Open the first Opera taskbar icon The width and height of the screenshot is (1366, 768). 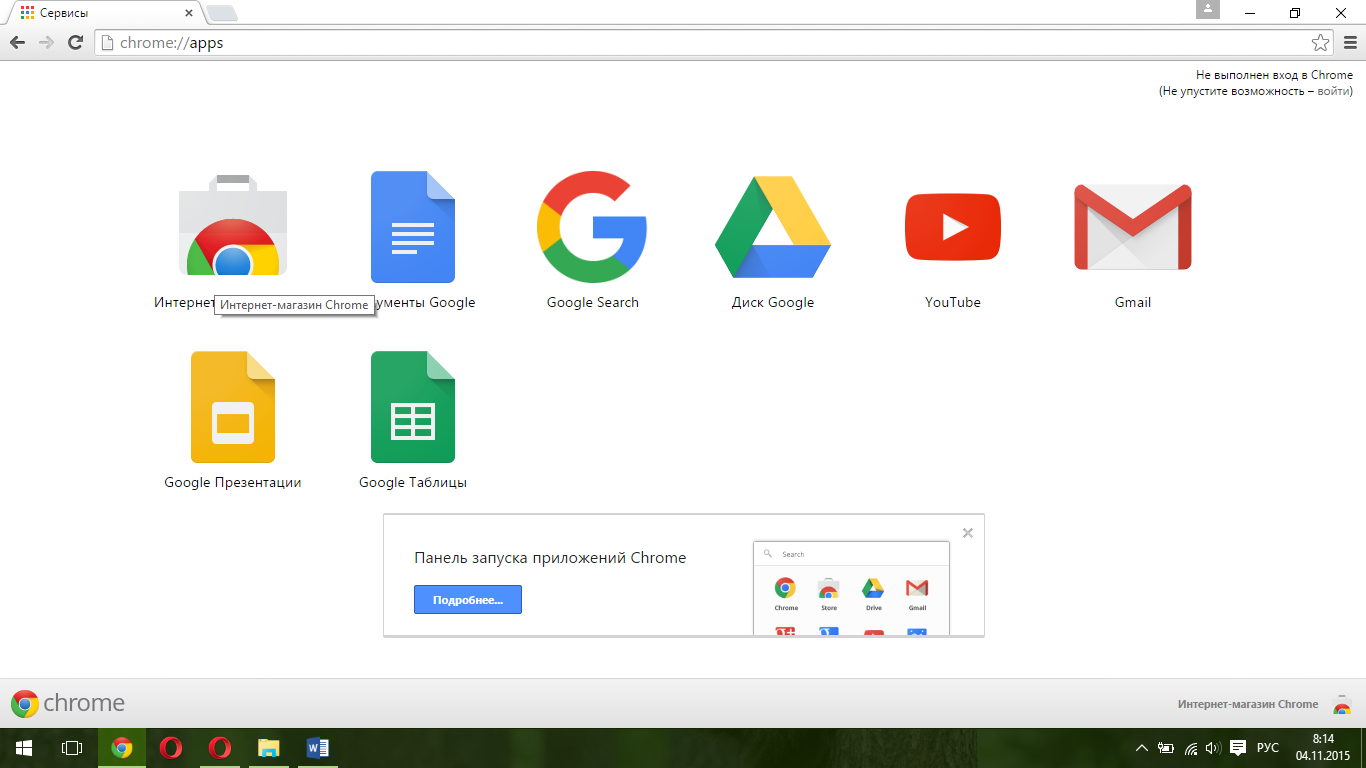tap(171, 747)
